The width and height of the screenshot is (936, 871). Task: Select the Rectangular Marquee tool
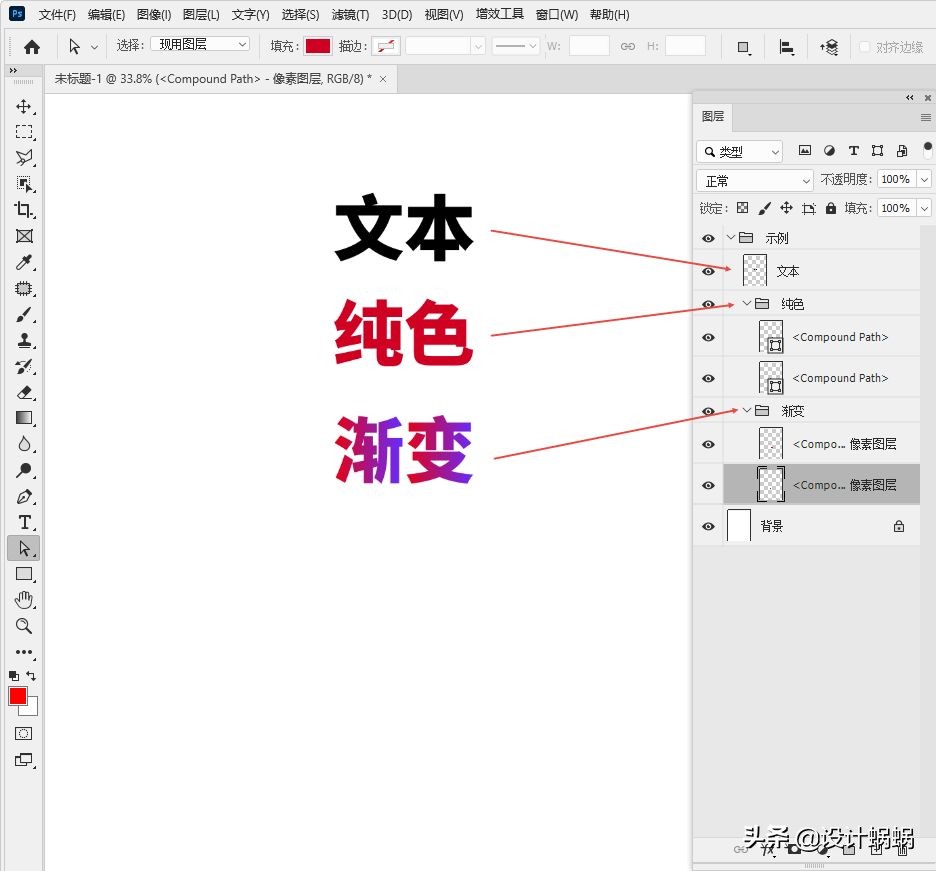(24, 132)
